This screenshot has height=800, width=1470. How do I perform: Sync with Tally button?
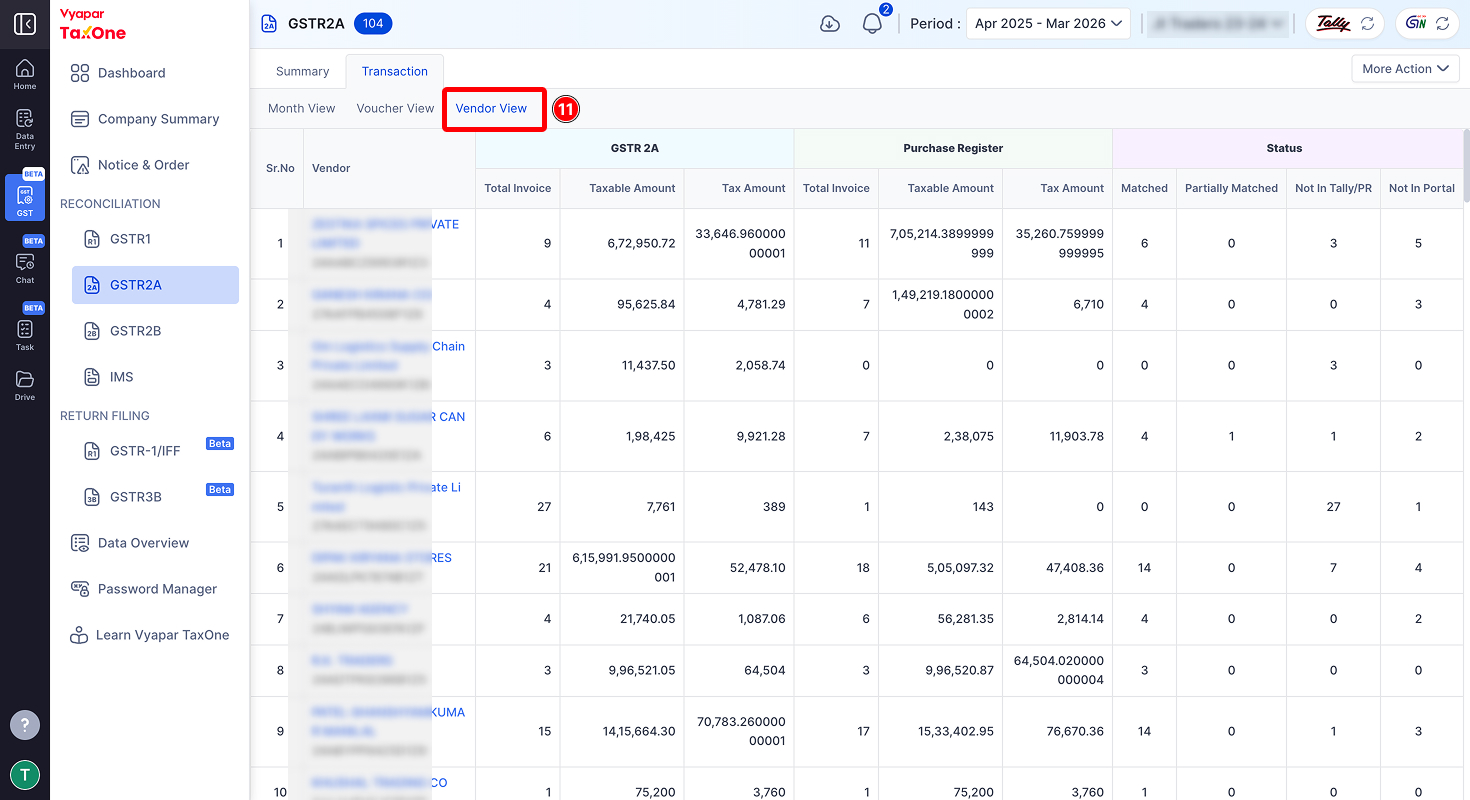point(1345,24)
